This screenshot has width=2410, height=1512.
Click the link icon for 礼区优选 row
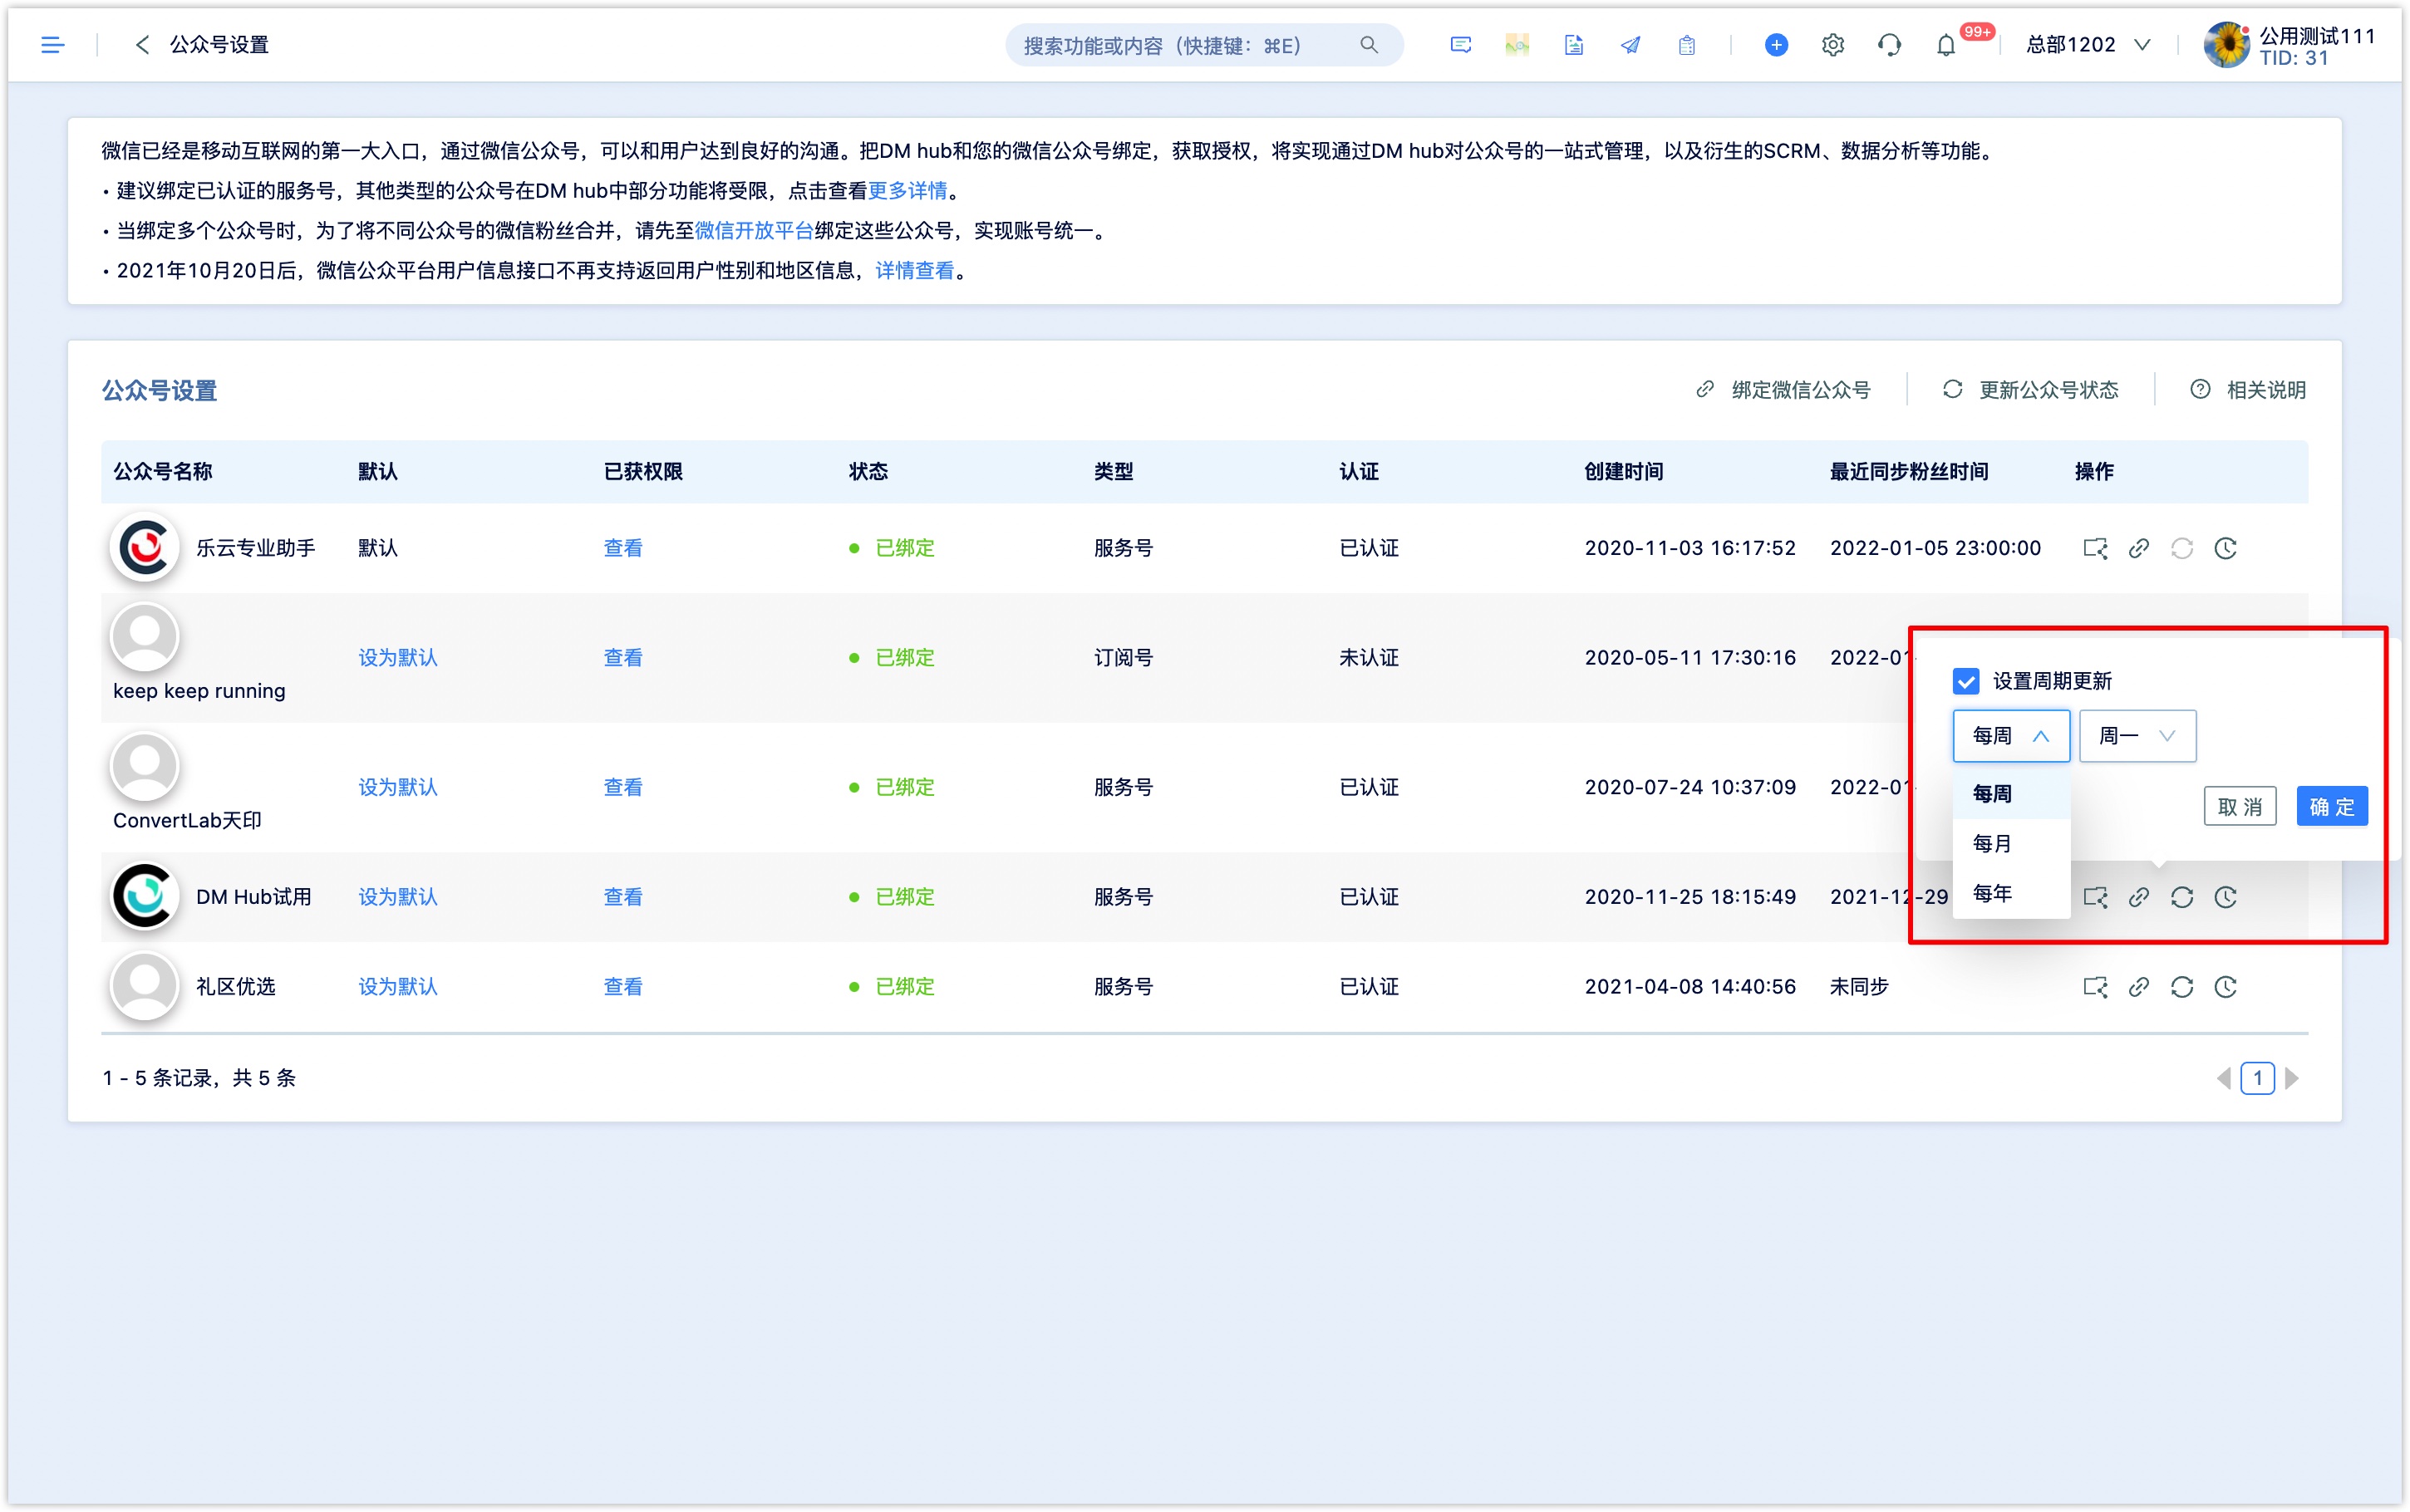[2138, 987]
